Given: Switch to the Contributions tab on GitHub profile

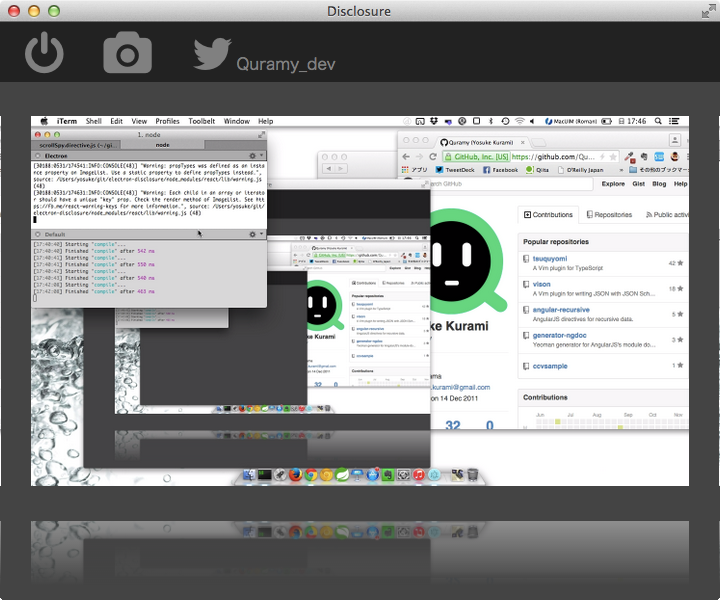Looking at the screenshot, I should coord(548,214).
